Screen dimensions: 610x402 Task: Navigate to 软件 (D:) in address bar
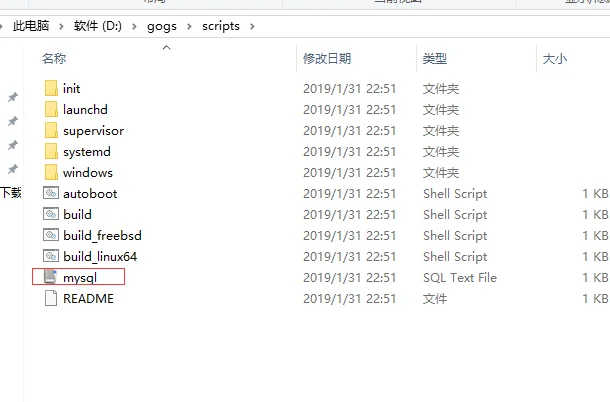coord(98,26)
